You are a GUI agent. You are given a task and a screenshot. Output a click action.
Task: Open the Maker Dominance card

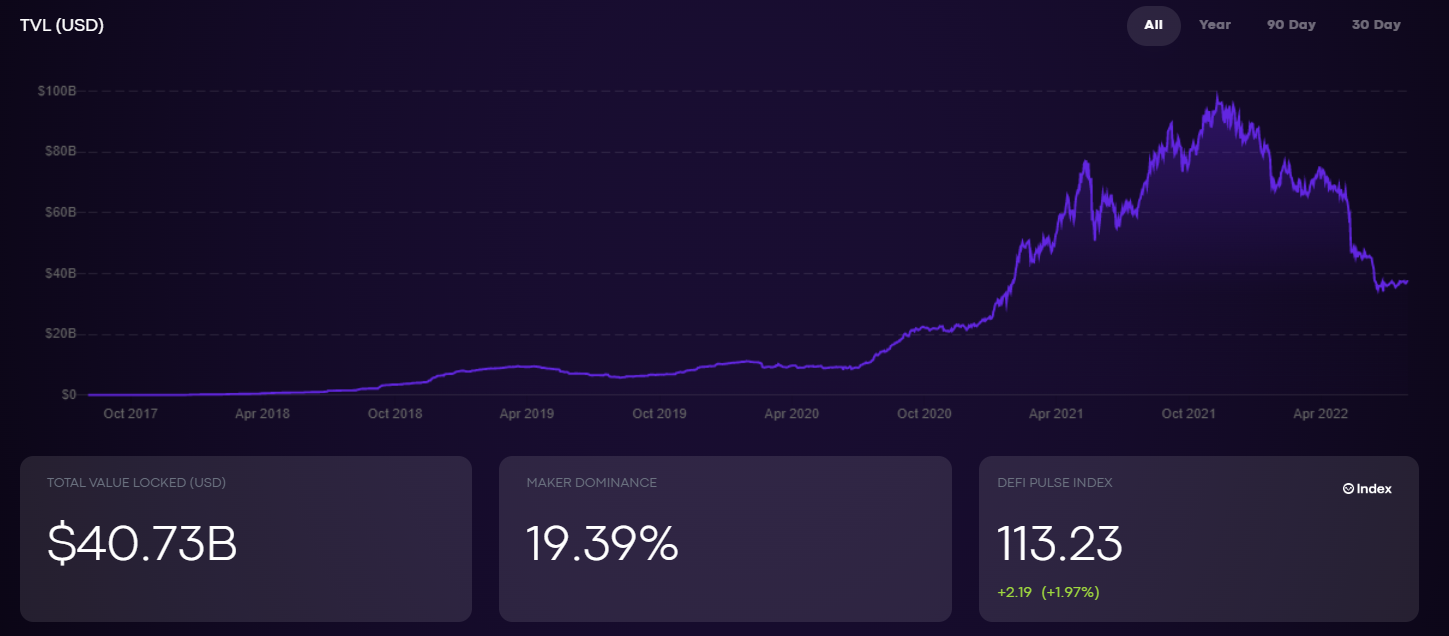(724, 539)
